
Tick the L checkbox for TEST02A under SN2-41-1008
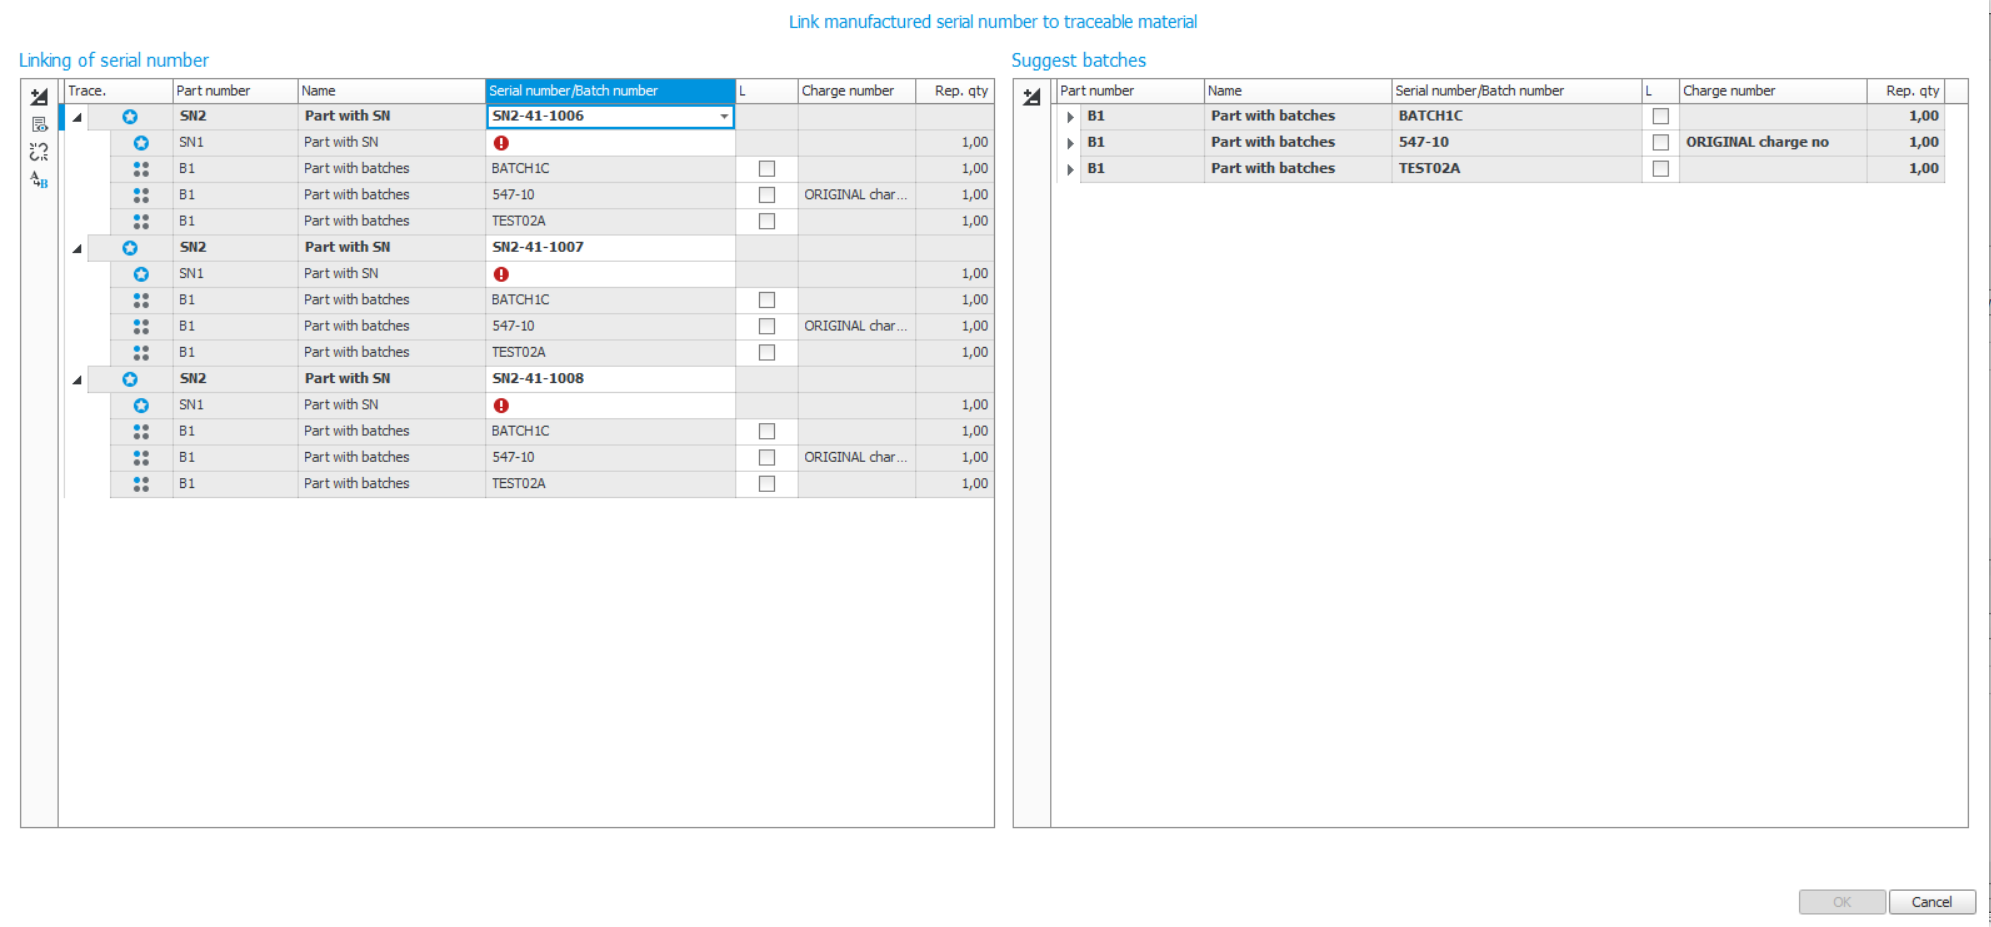pyautogui.click(x=767, y=484)
